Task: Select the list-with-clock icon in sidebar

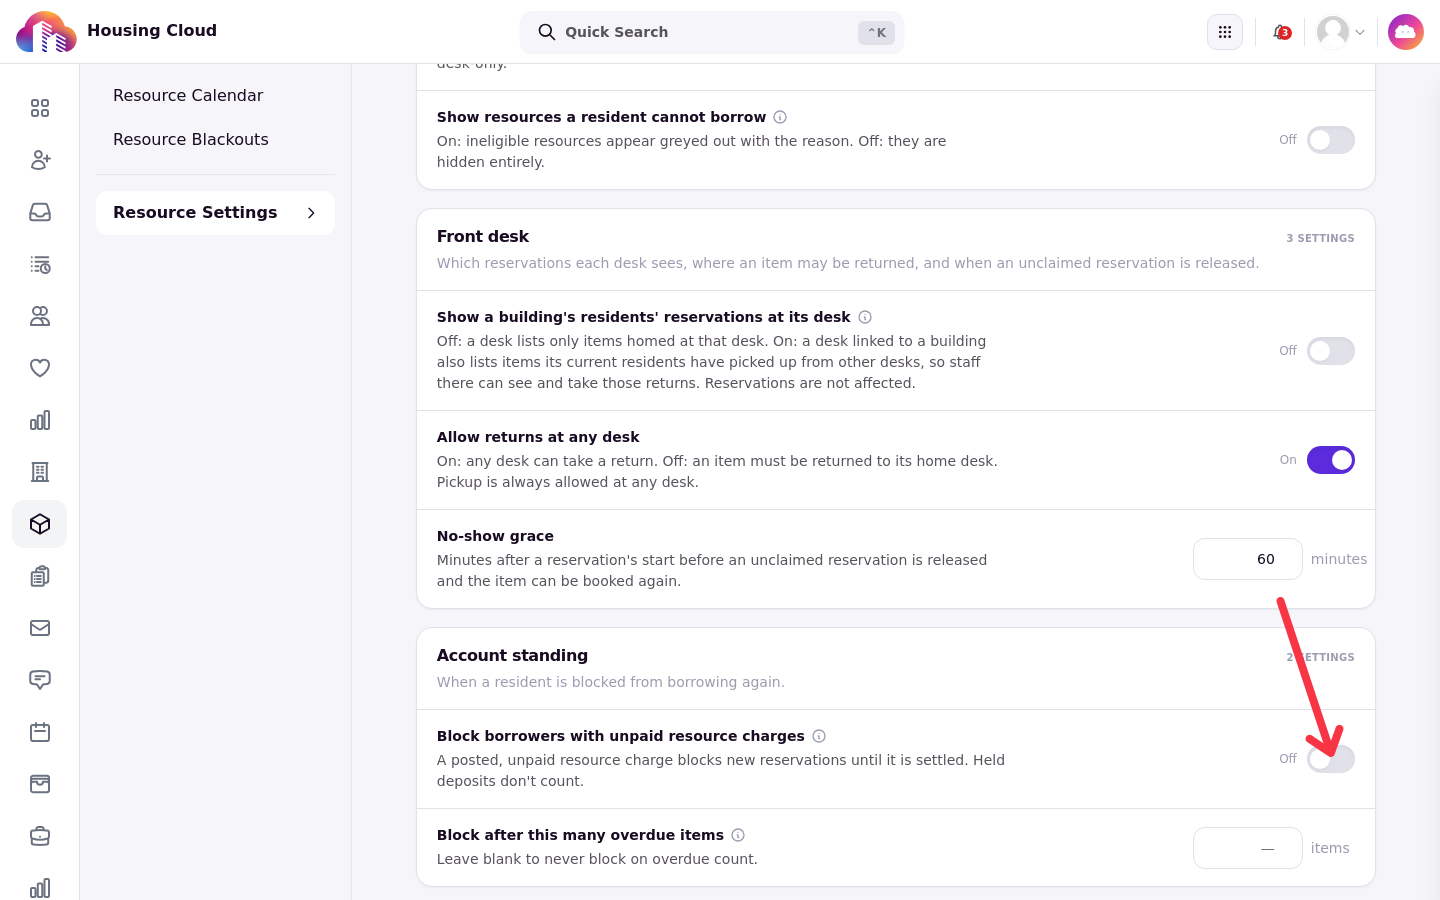Action: tap(40, 264)
